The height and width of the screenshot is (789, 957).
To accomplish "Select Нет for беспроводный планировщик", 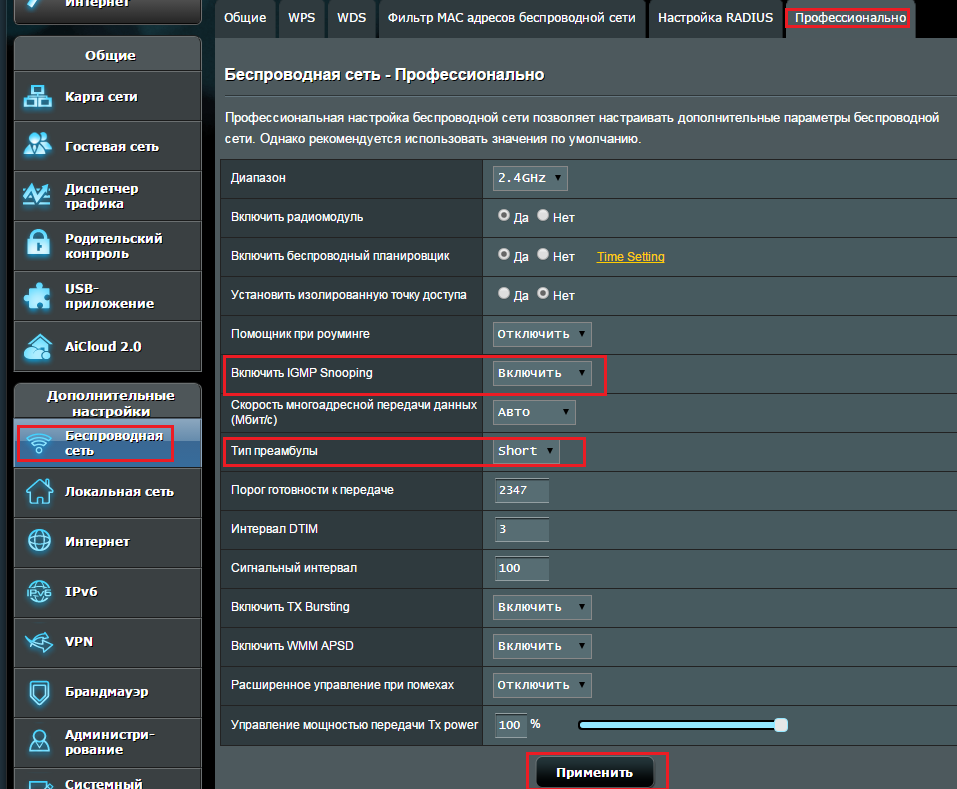I will pyautogui.click(x=543, y=255).
